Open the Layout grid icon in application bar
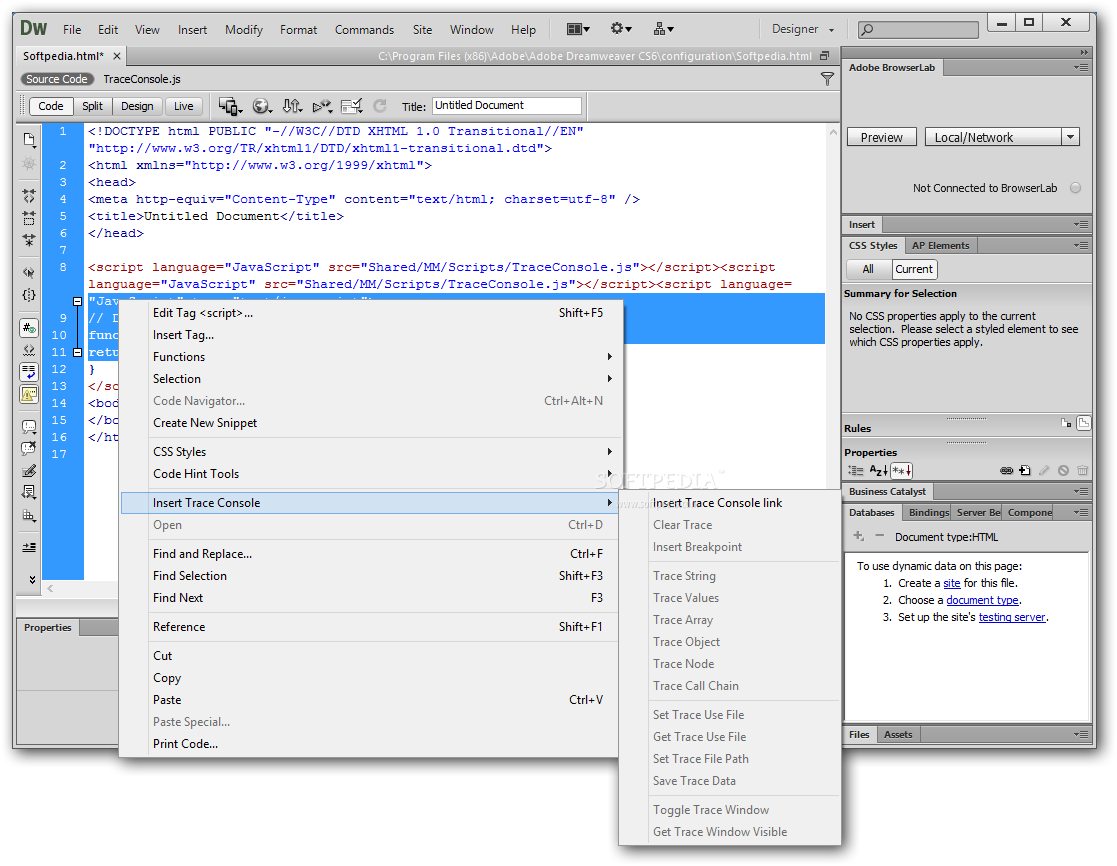This screenshot has width=1117, height=866. pos(578,29)
